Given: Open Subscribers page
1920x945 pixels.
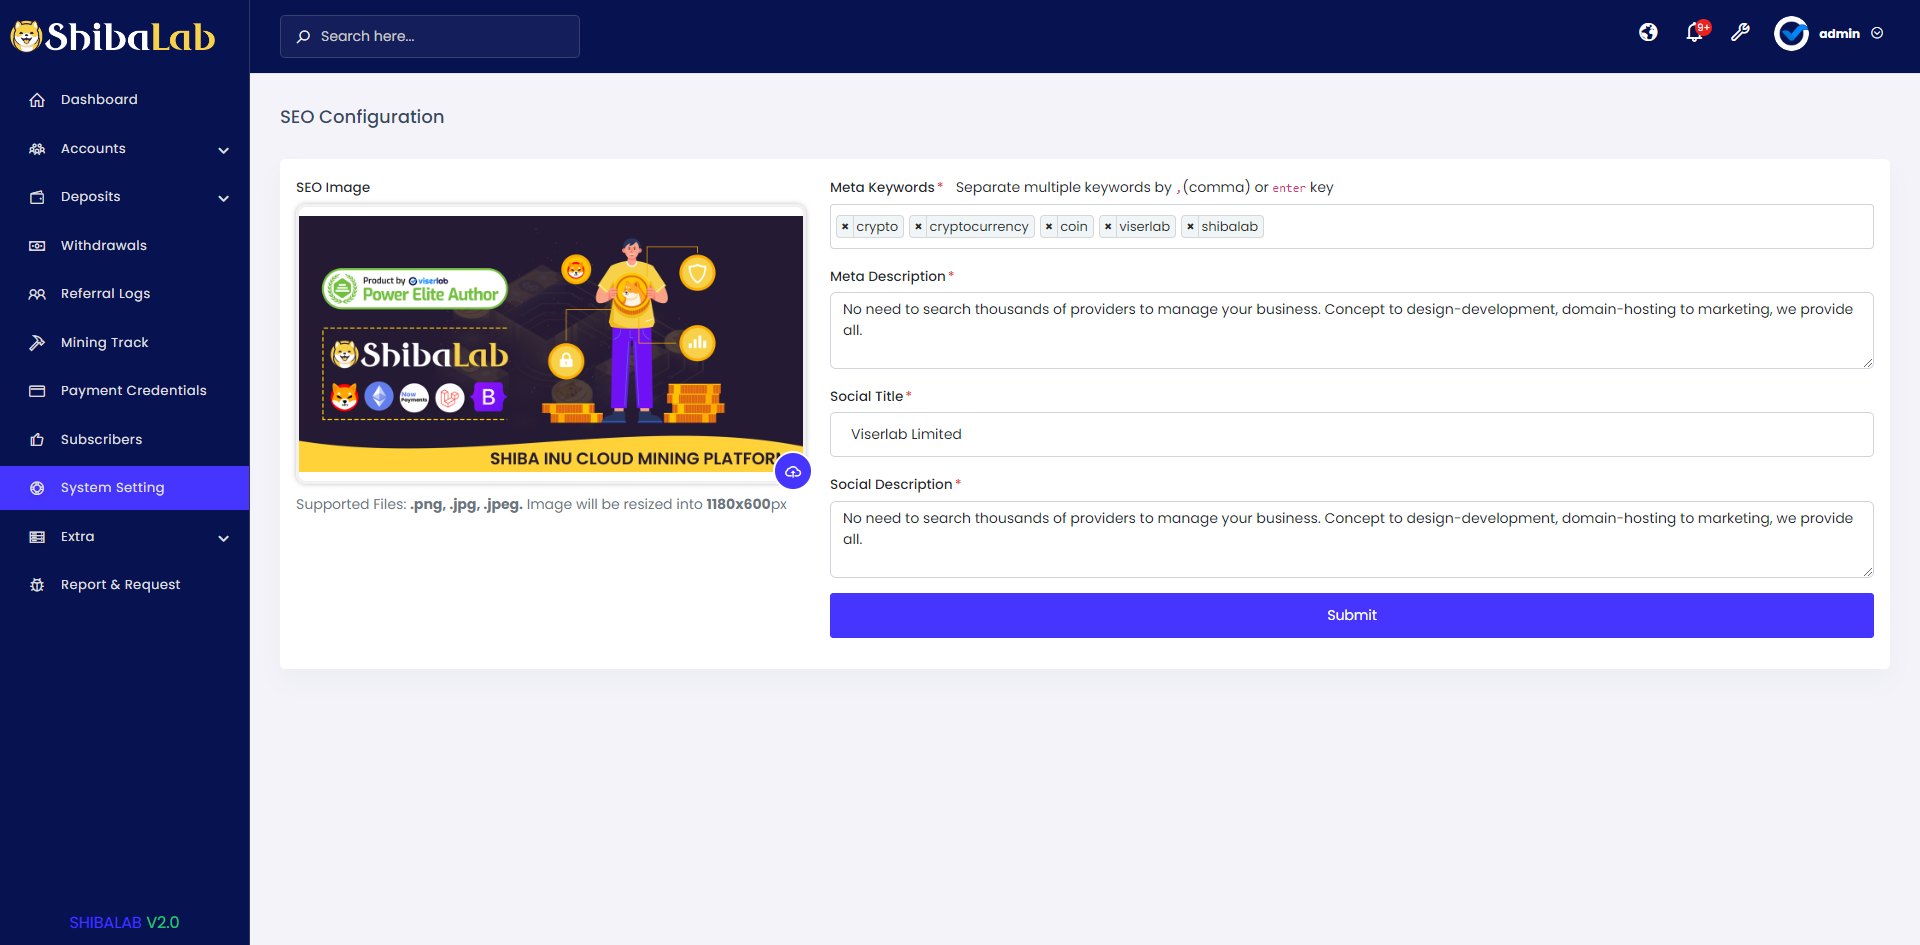Looking at the screenshot, I should tap(124, 440).
